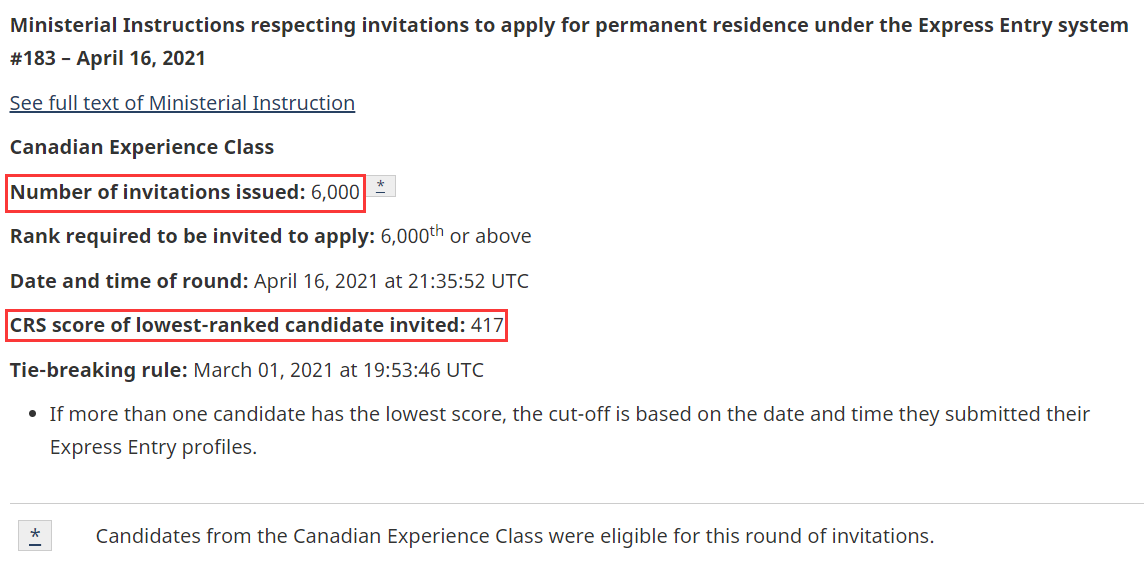
Task: Click the footnote text about eligible candidates
Action: tap(514, 536)
